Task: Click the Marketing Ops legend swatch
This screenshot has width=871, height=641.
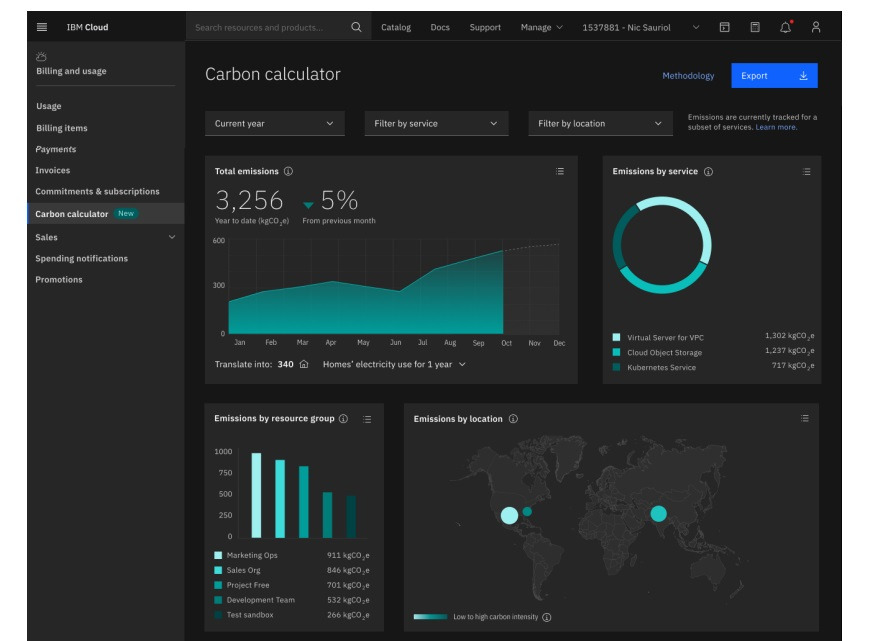Action: coord(218,555)
